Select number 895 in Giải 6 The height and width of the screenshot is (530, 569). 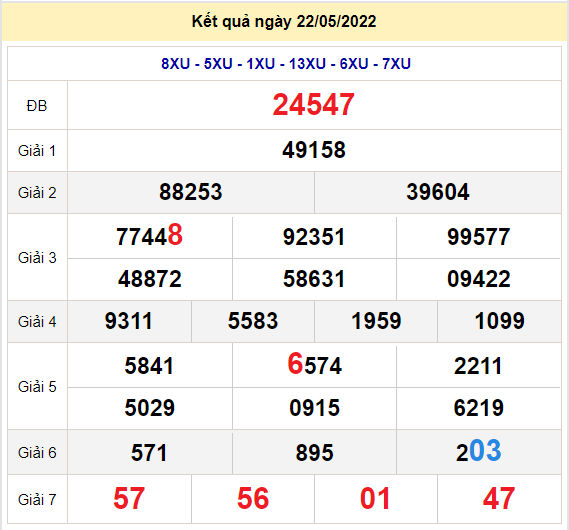(314, 453)
